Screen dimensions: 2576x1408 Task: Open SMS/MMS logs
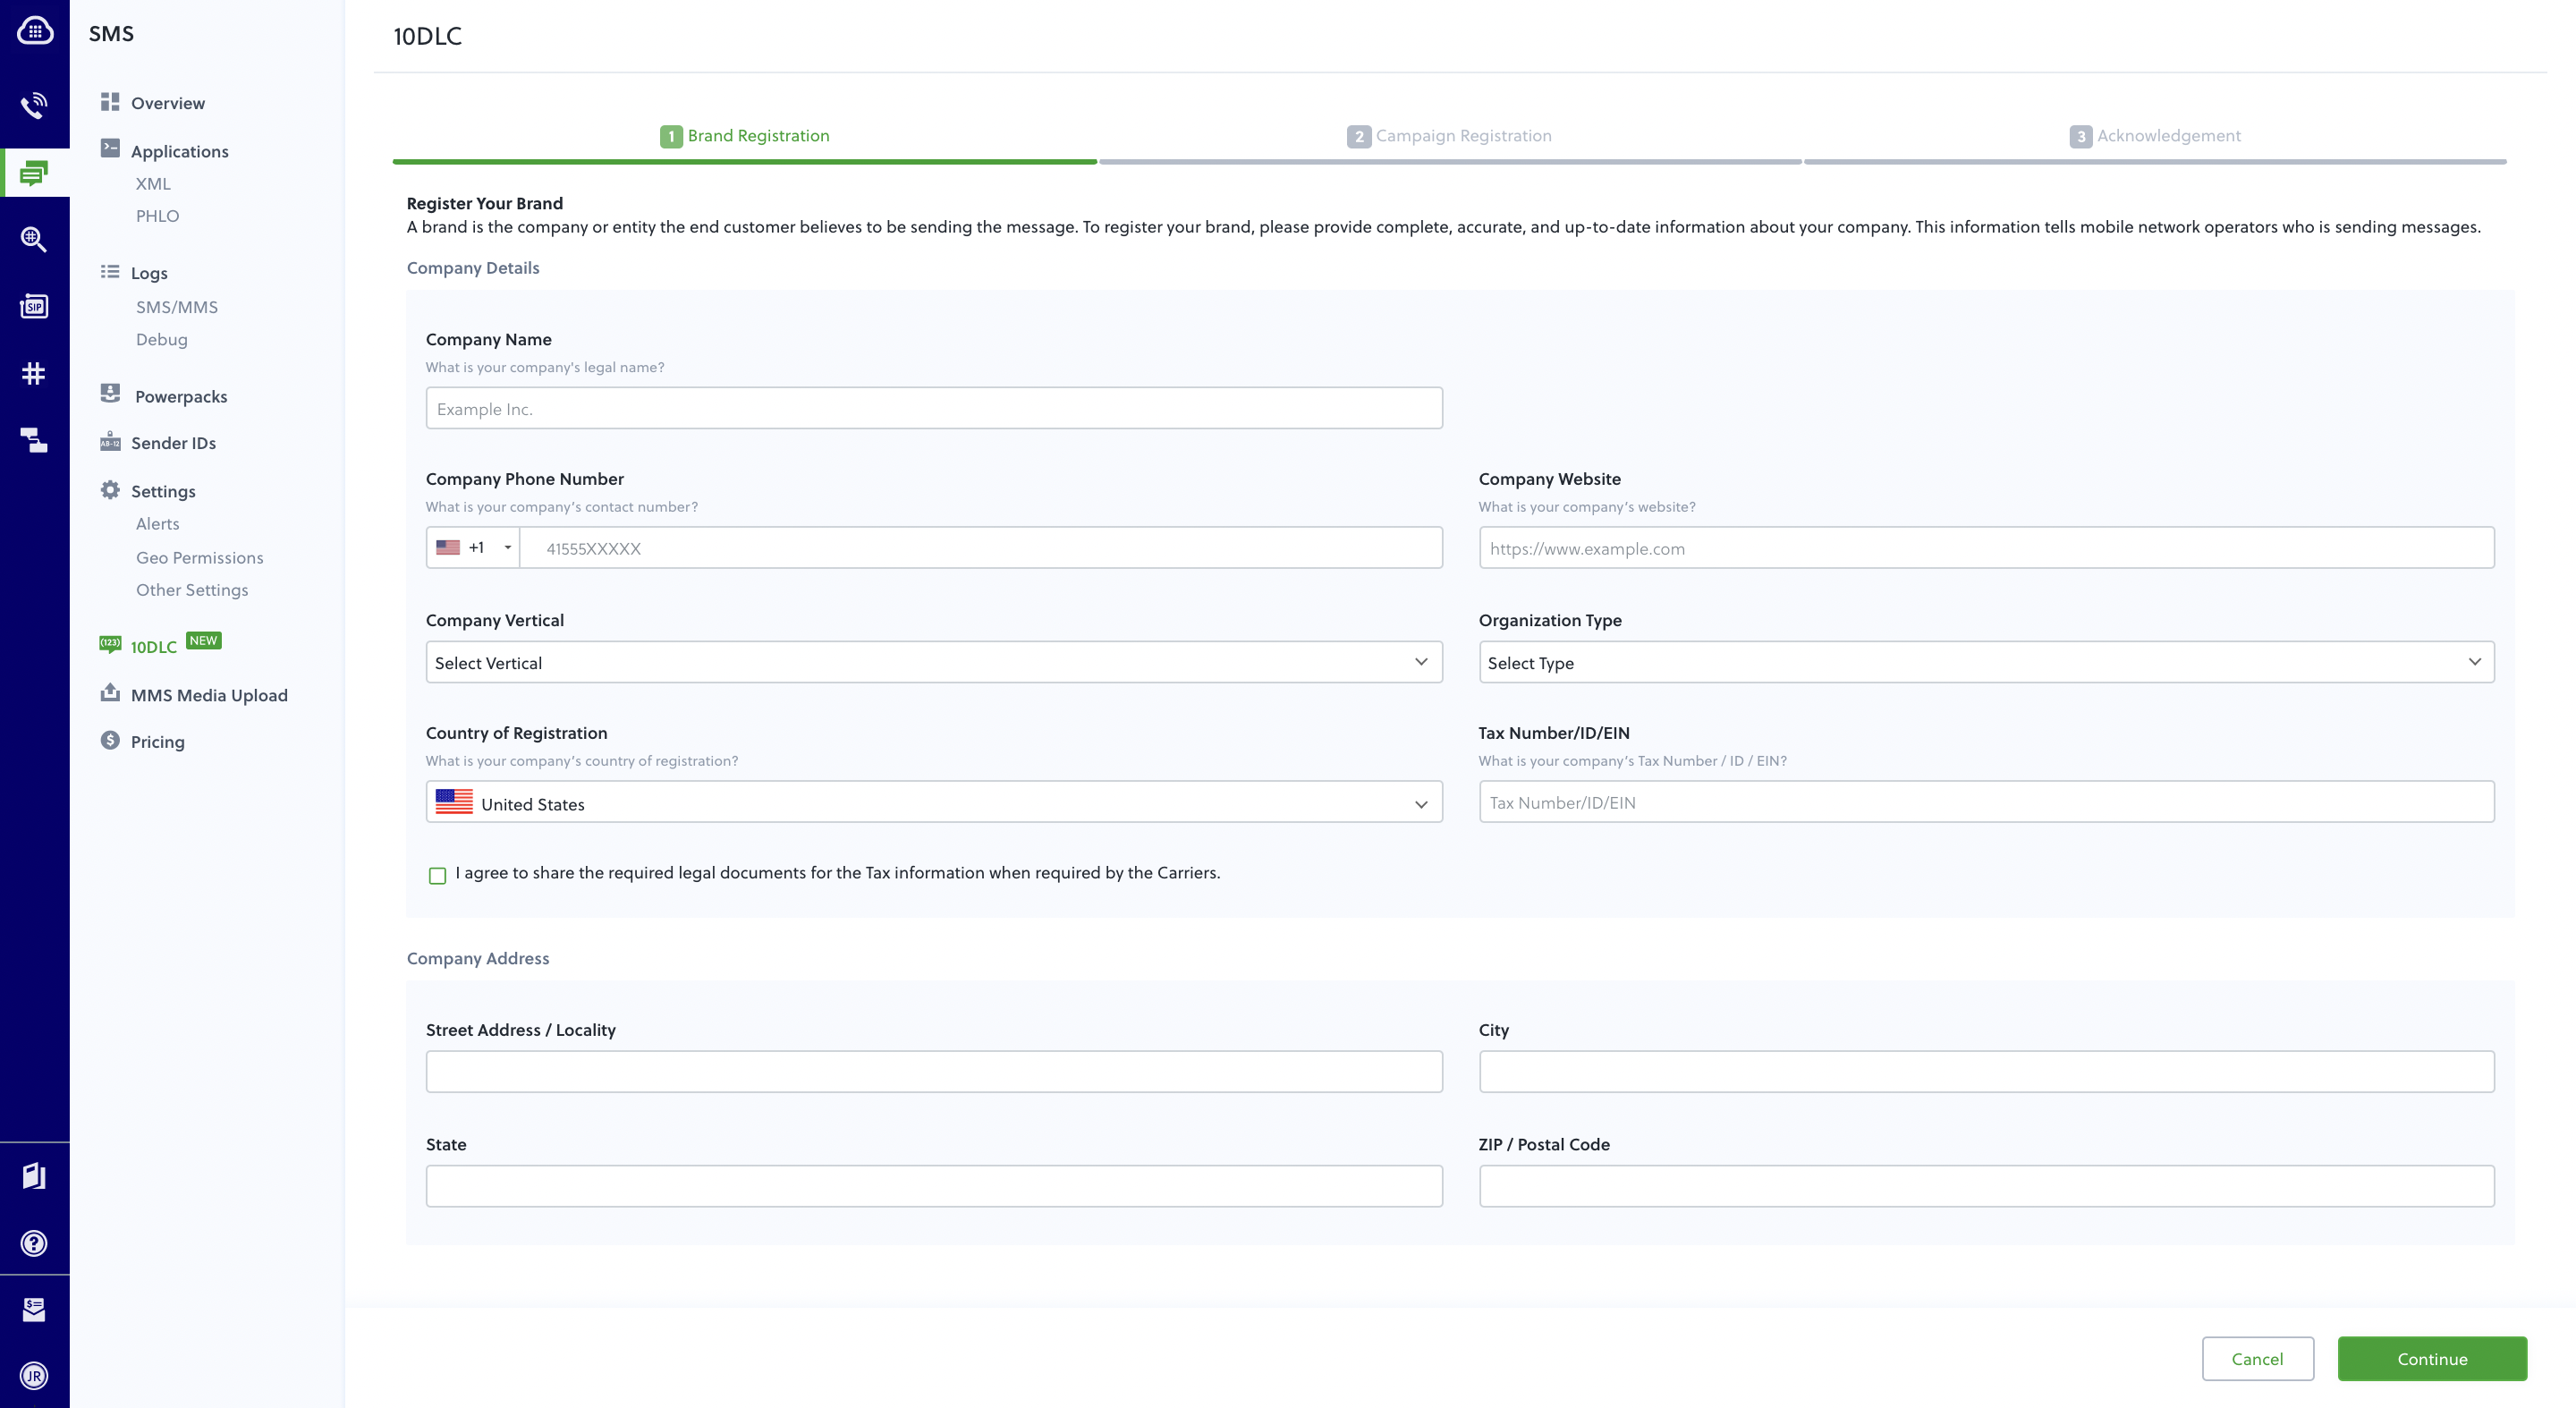coord(177,307)
